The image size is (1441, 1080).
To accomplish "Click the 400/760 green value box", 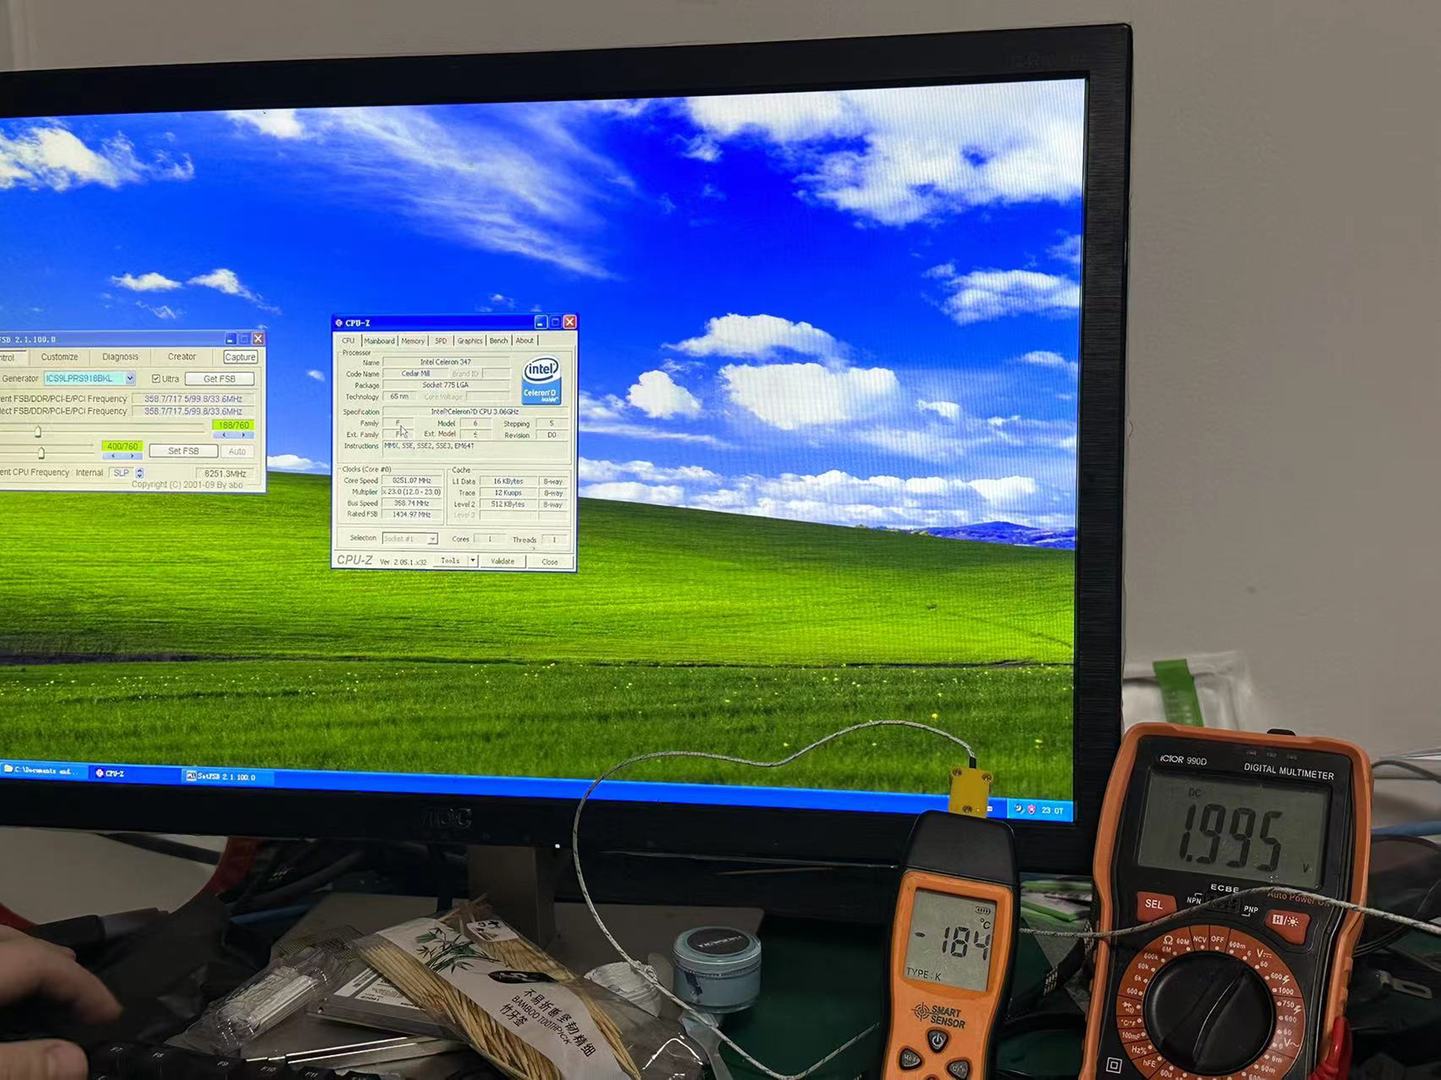I will 122,446.
